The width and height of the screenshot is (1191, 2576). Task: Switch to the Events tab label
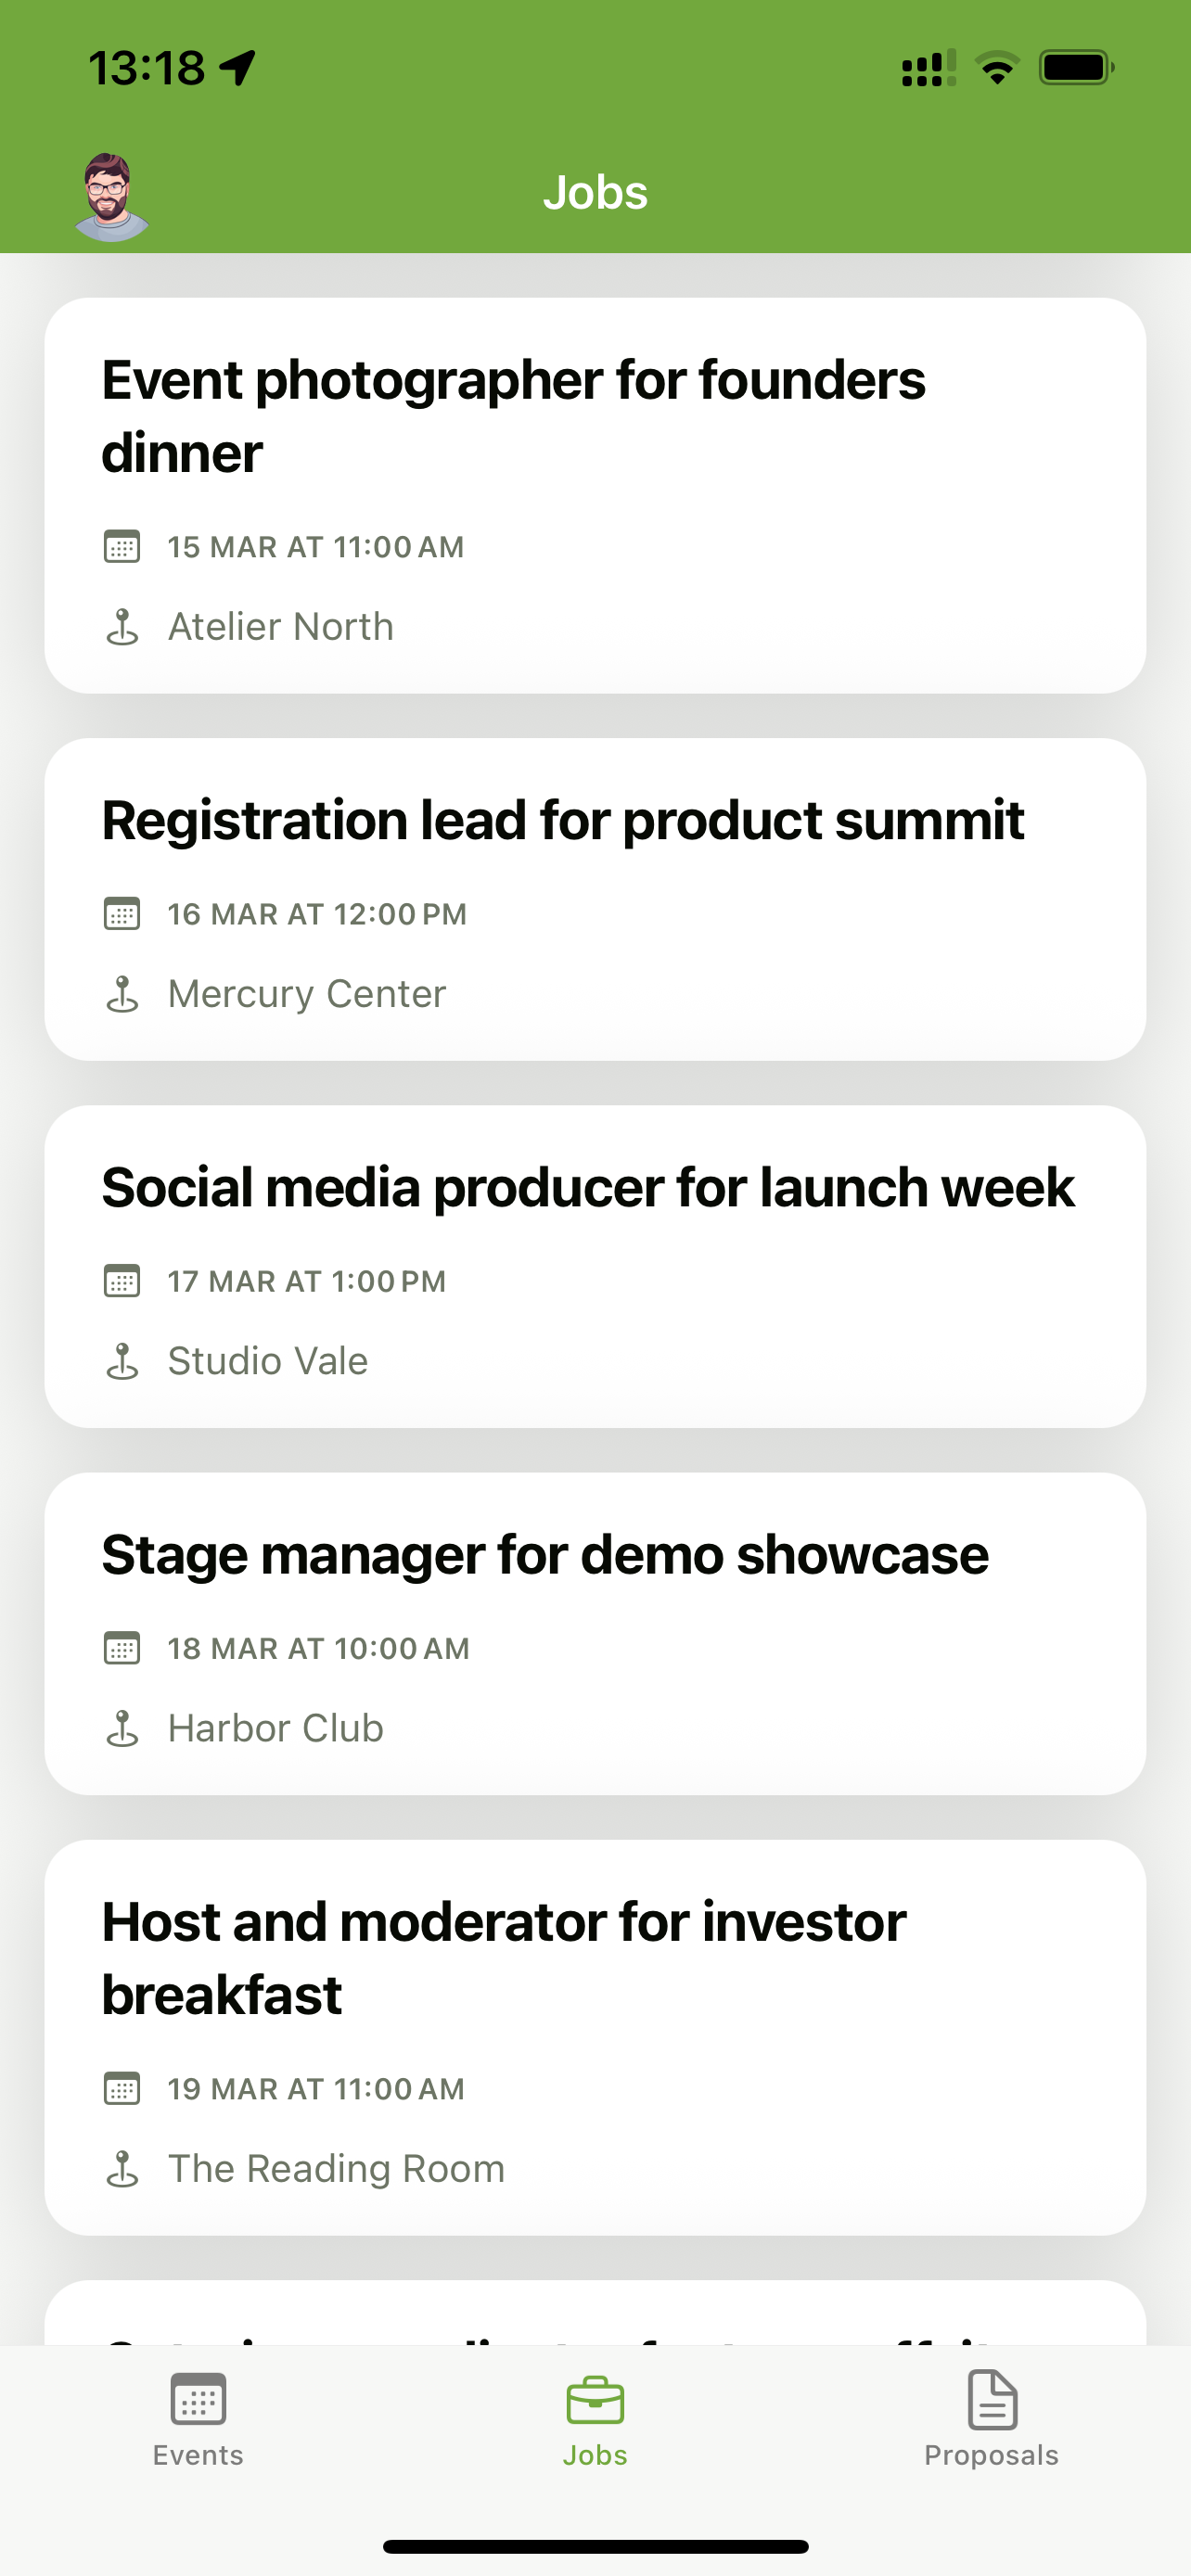tap(198, 2455)
